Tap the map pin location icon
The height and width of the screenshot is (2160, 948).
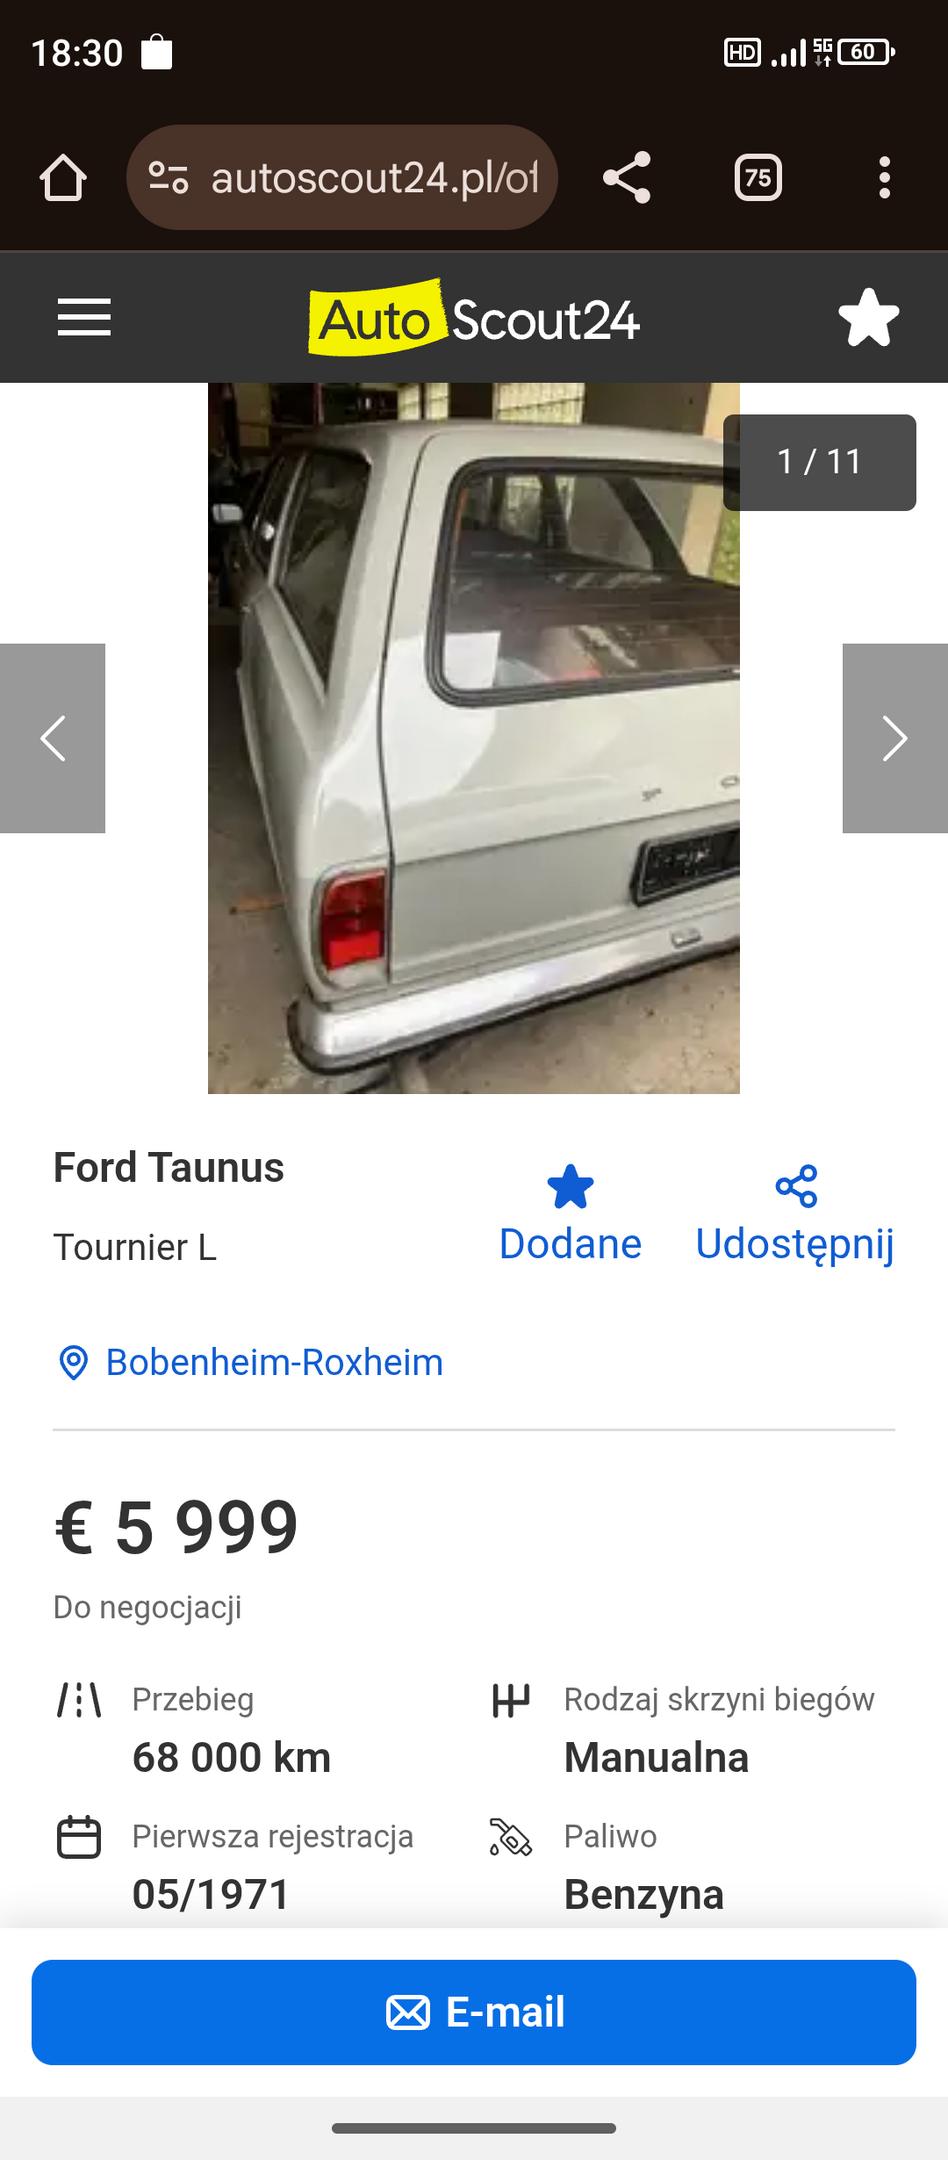73,1363
